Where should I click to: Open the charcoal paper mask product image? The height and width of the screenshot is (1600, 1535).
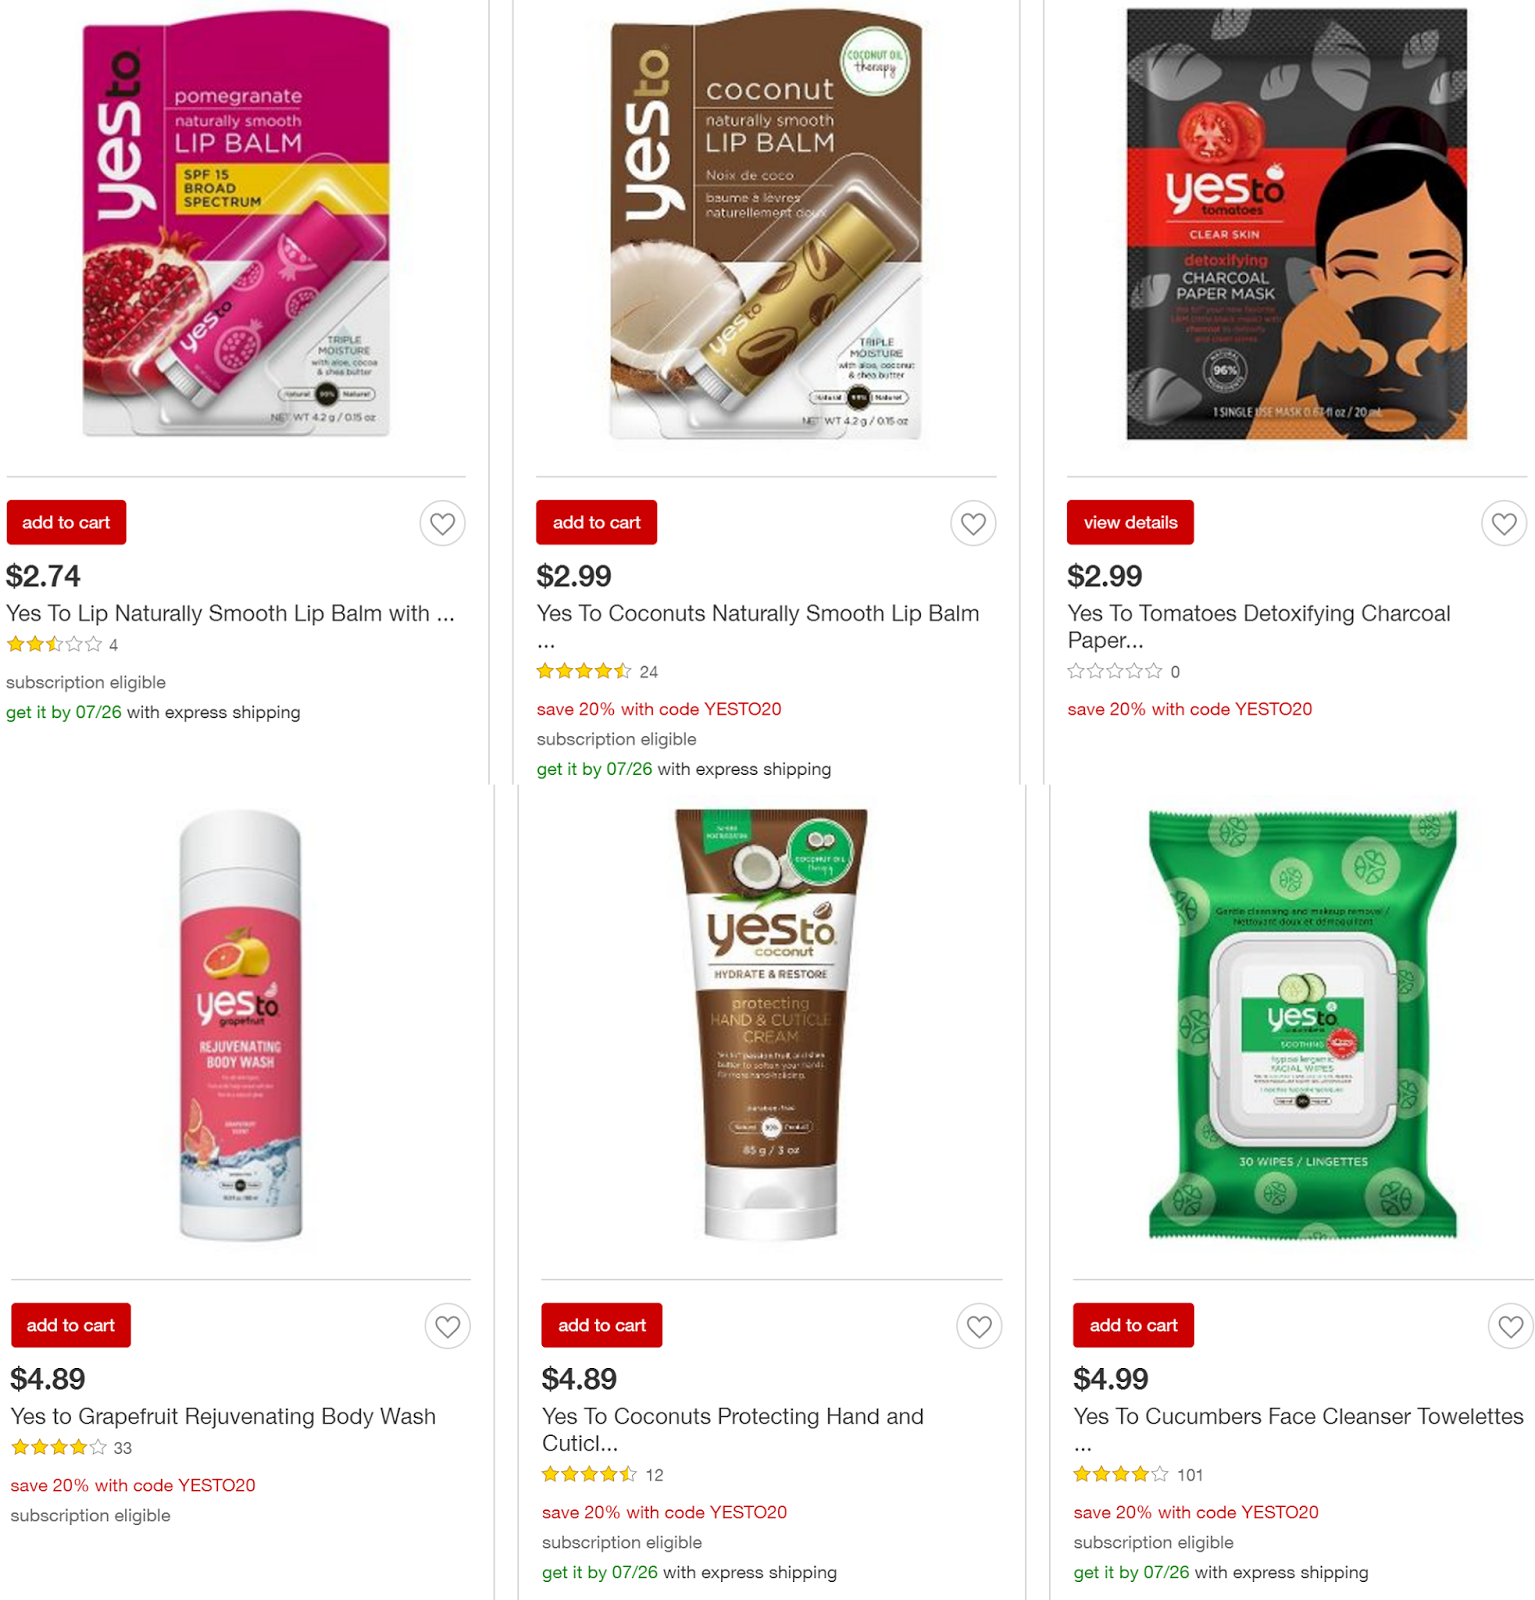[x=1297, y=224]
